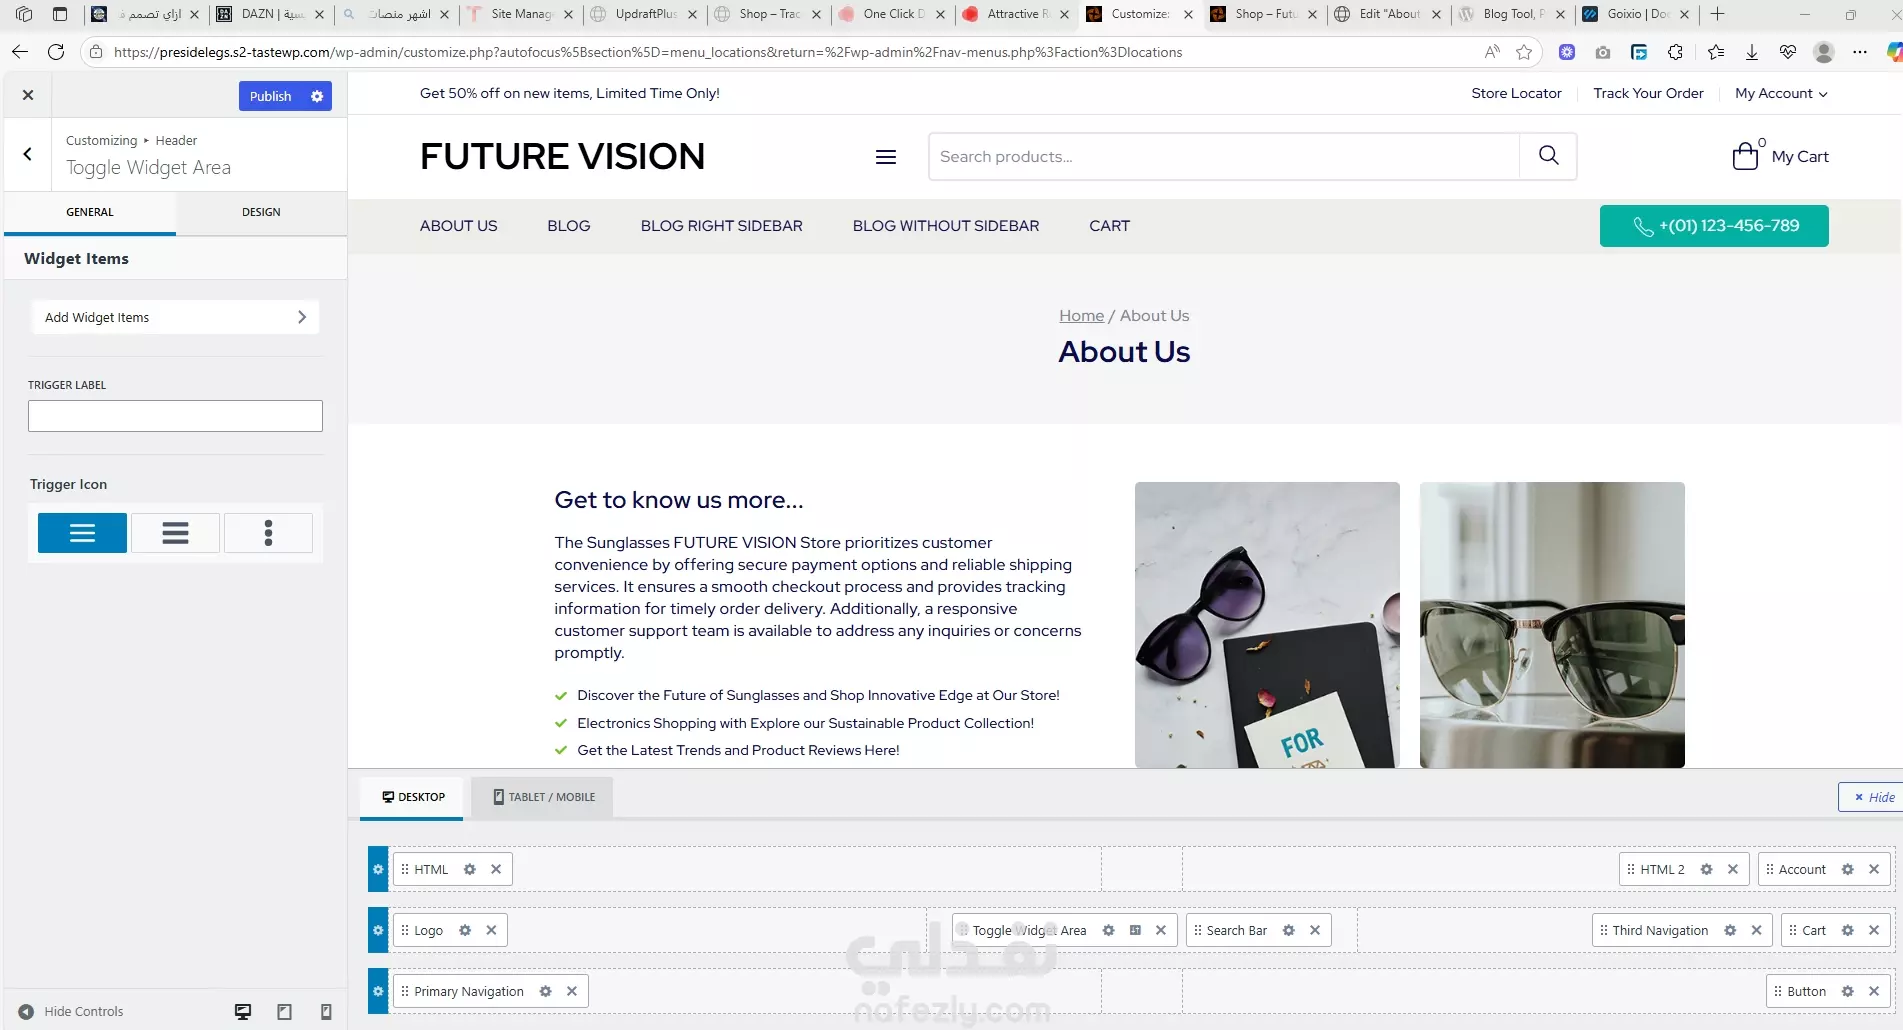Remove the Cart item
This screenshot has height=1030, width=1903.
(x=1874, y=930)
